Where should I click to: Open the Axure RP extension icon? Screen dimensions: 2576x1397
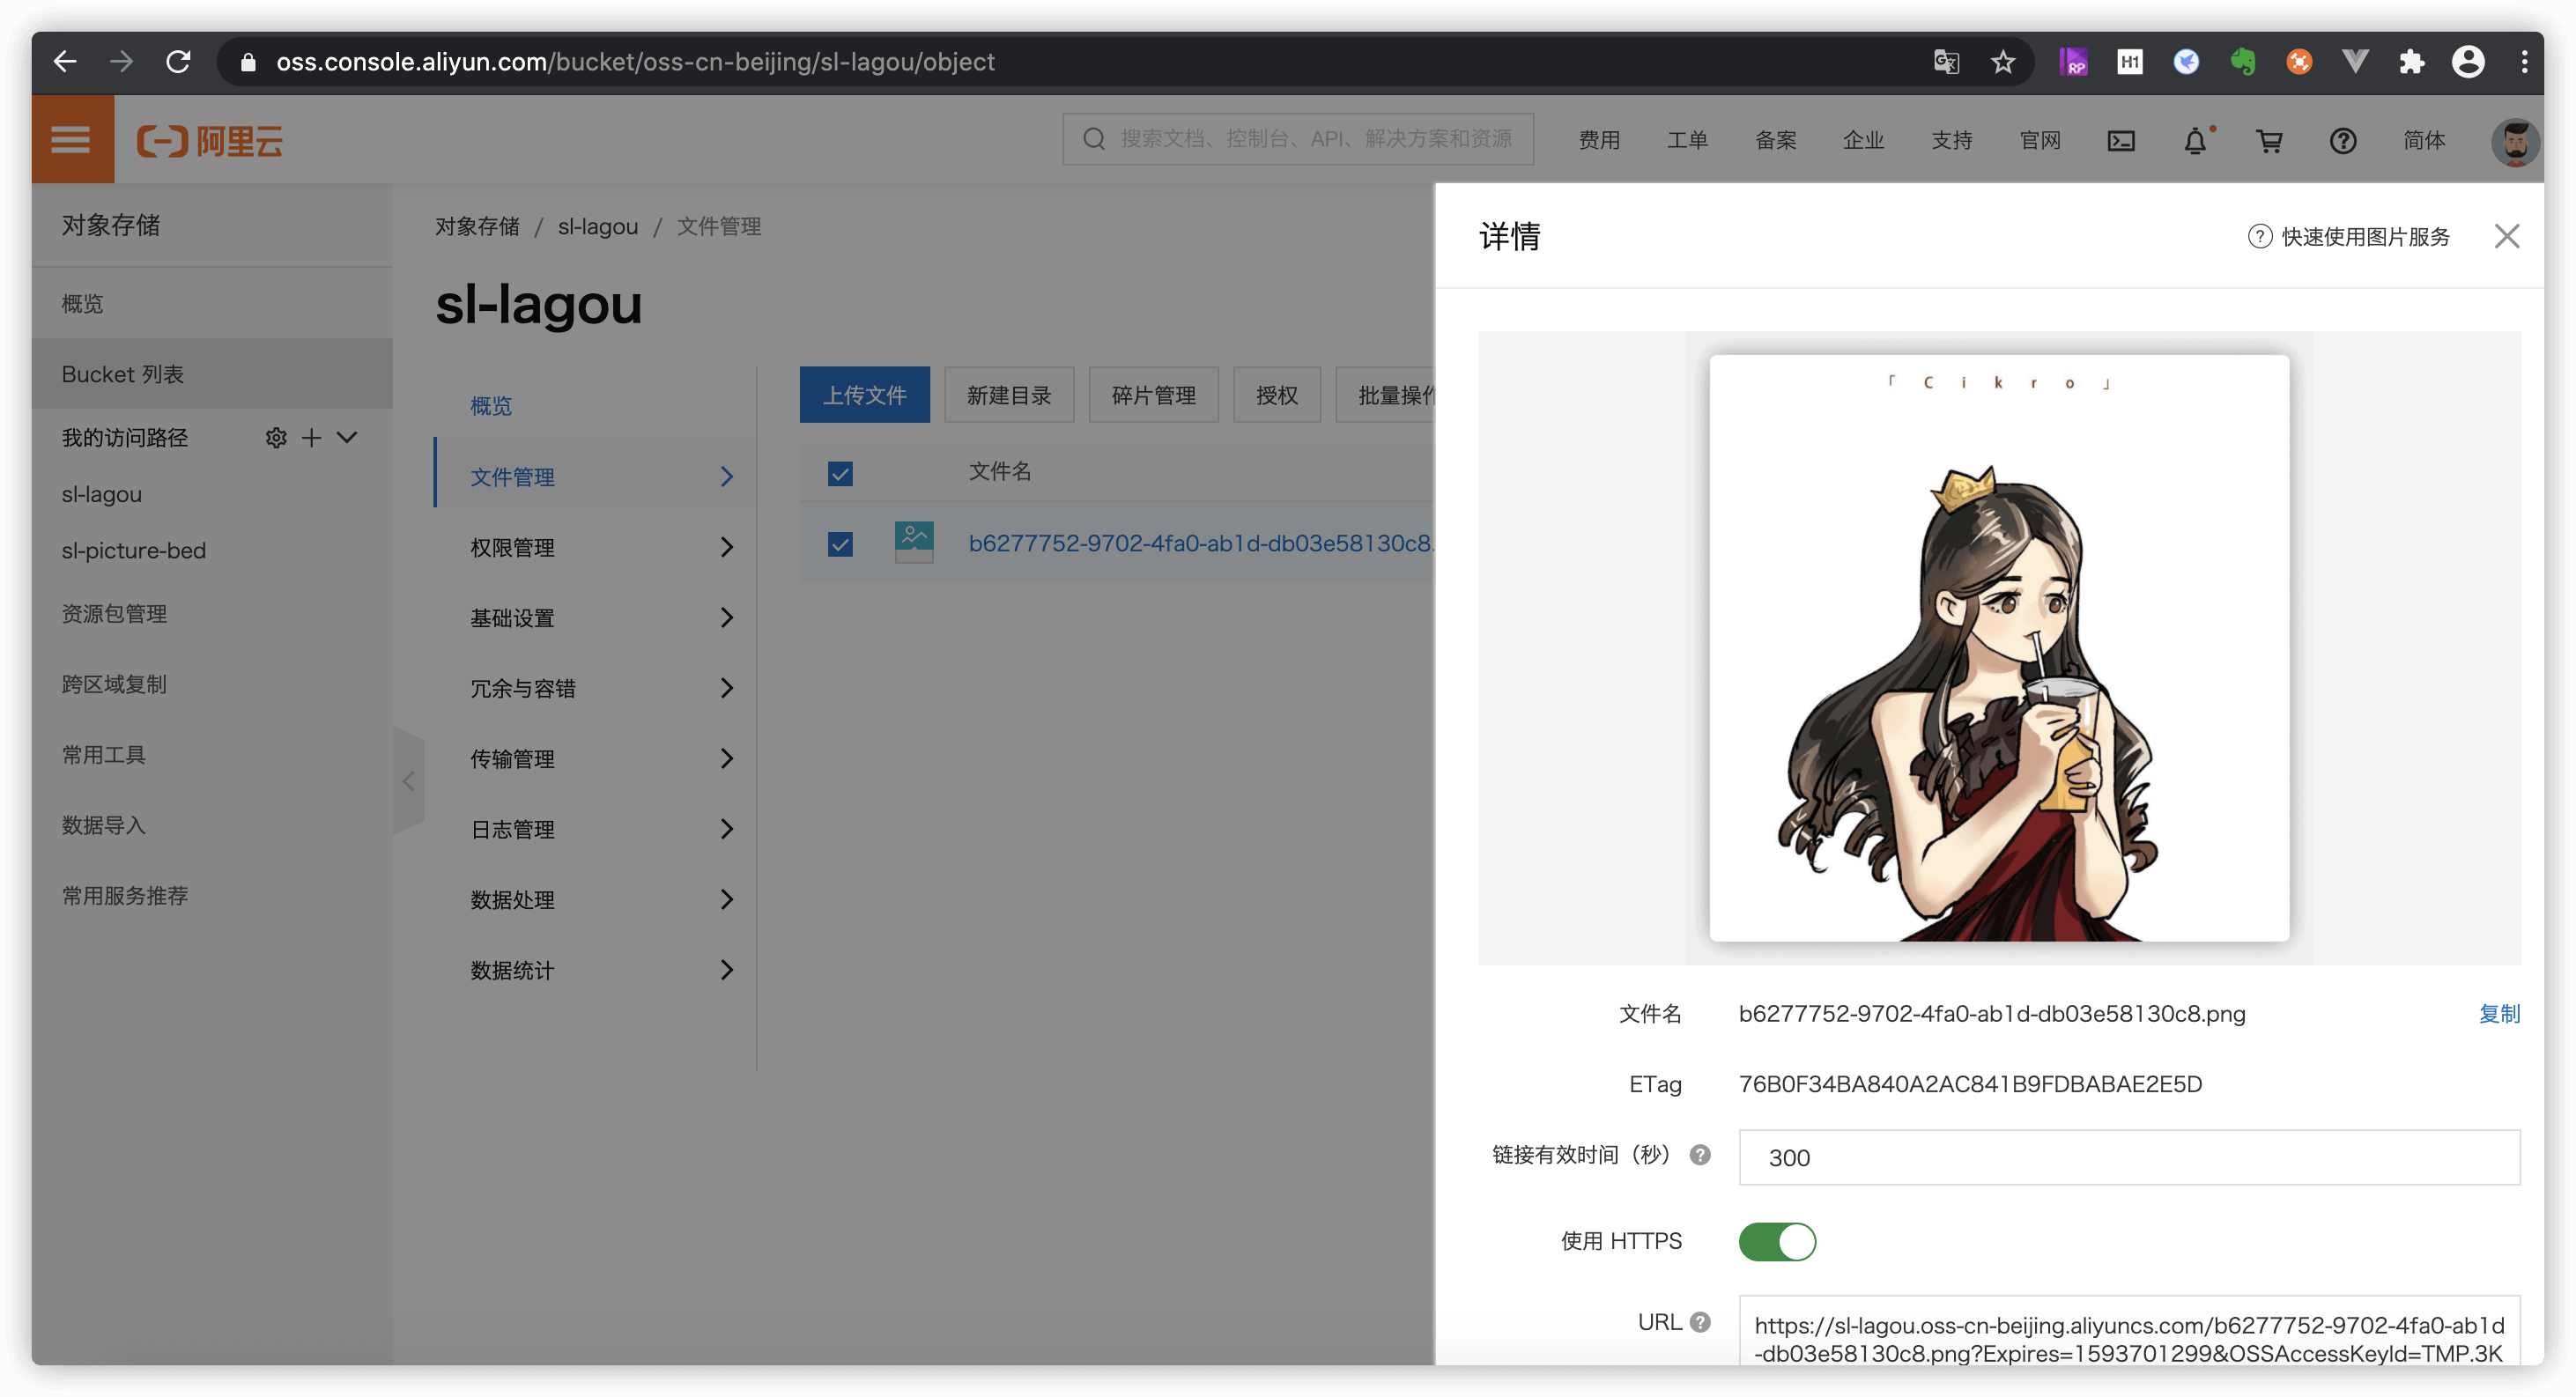[x=2073, y=61]
